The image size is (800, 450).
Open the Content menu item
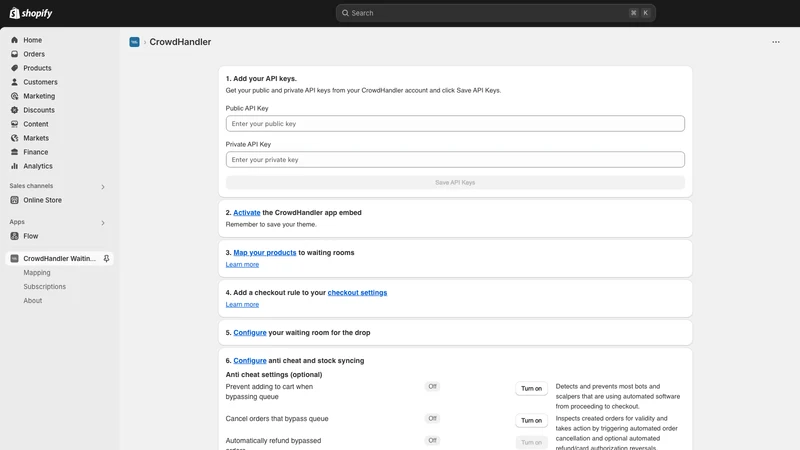point(36,124)
